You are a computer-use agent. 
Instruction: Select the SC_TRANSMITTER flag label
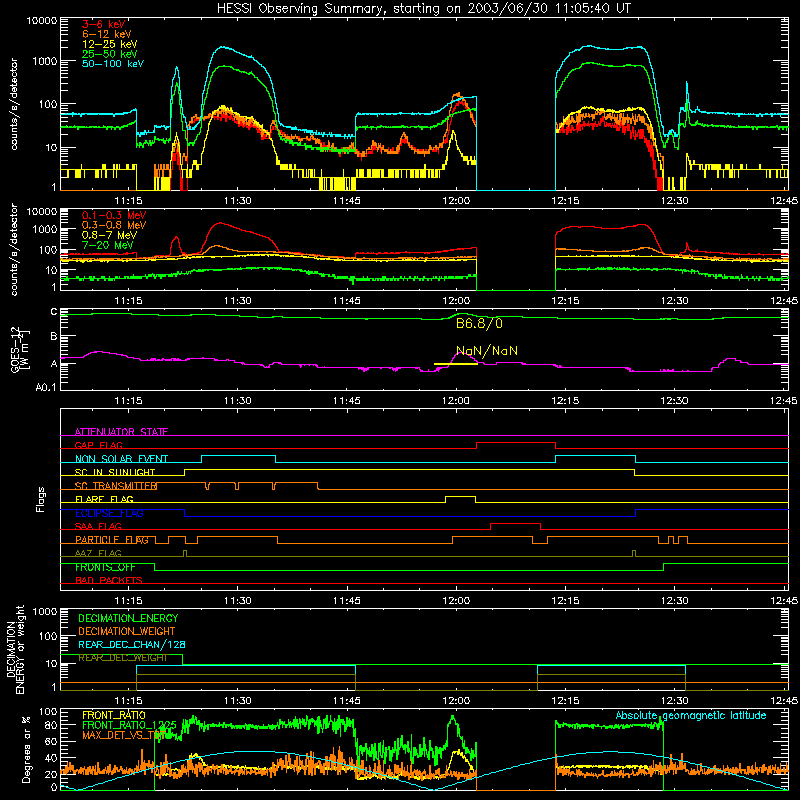tap(116, 486)
